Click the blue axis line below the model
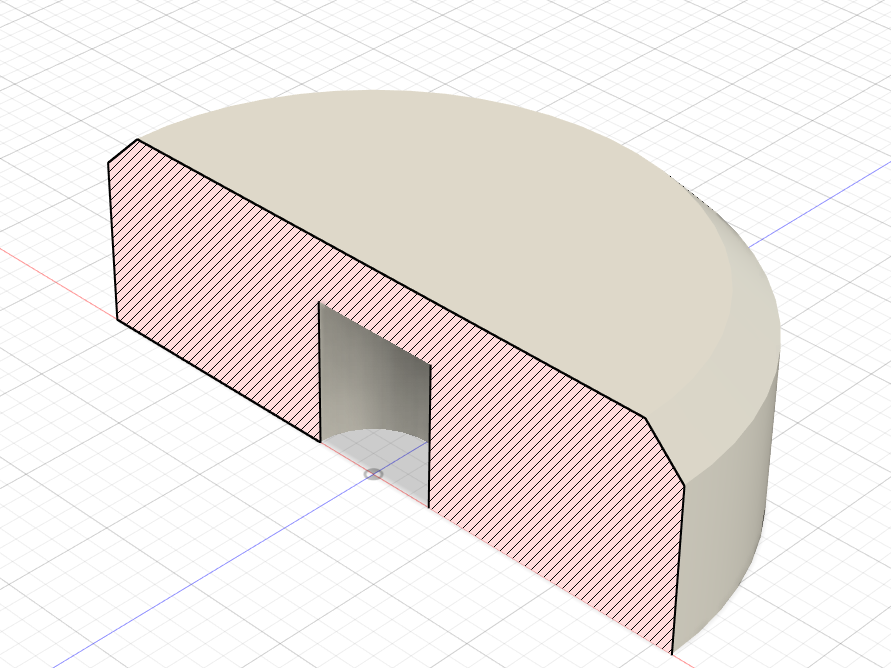Image resolution: width=891 pixels, height=668 pixels. click(199, 568)
